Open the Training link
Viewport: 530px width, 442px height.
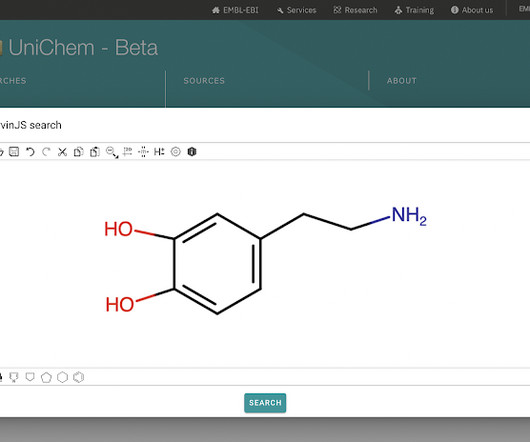point(414,10)
